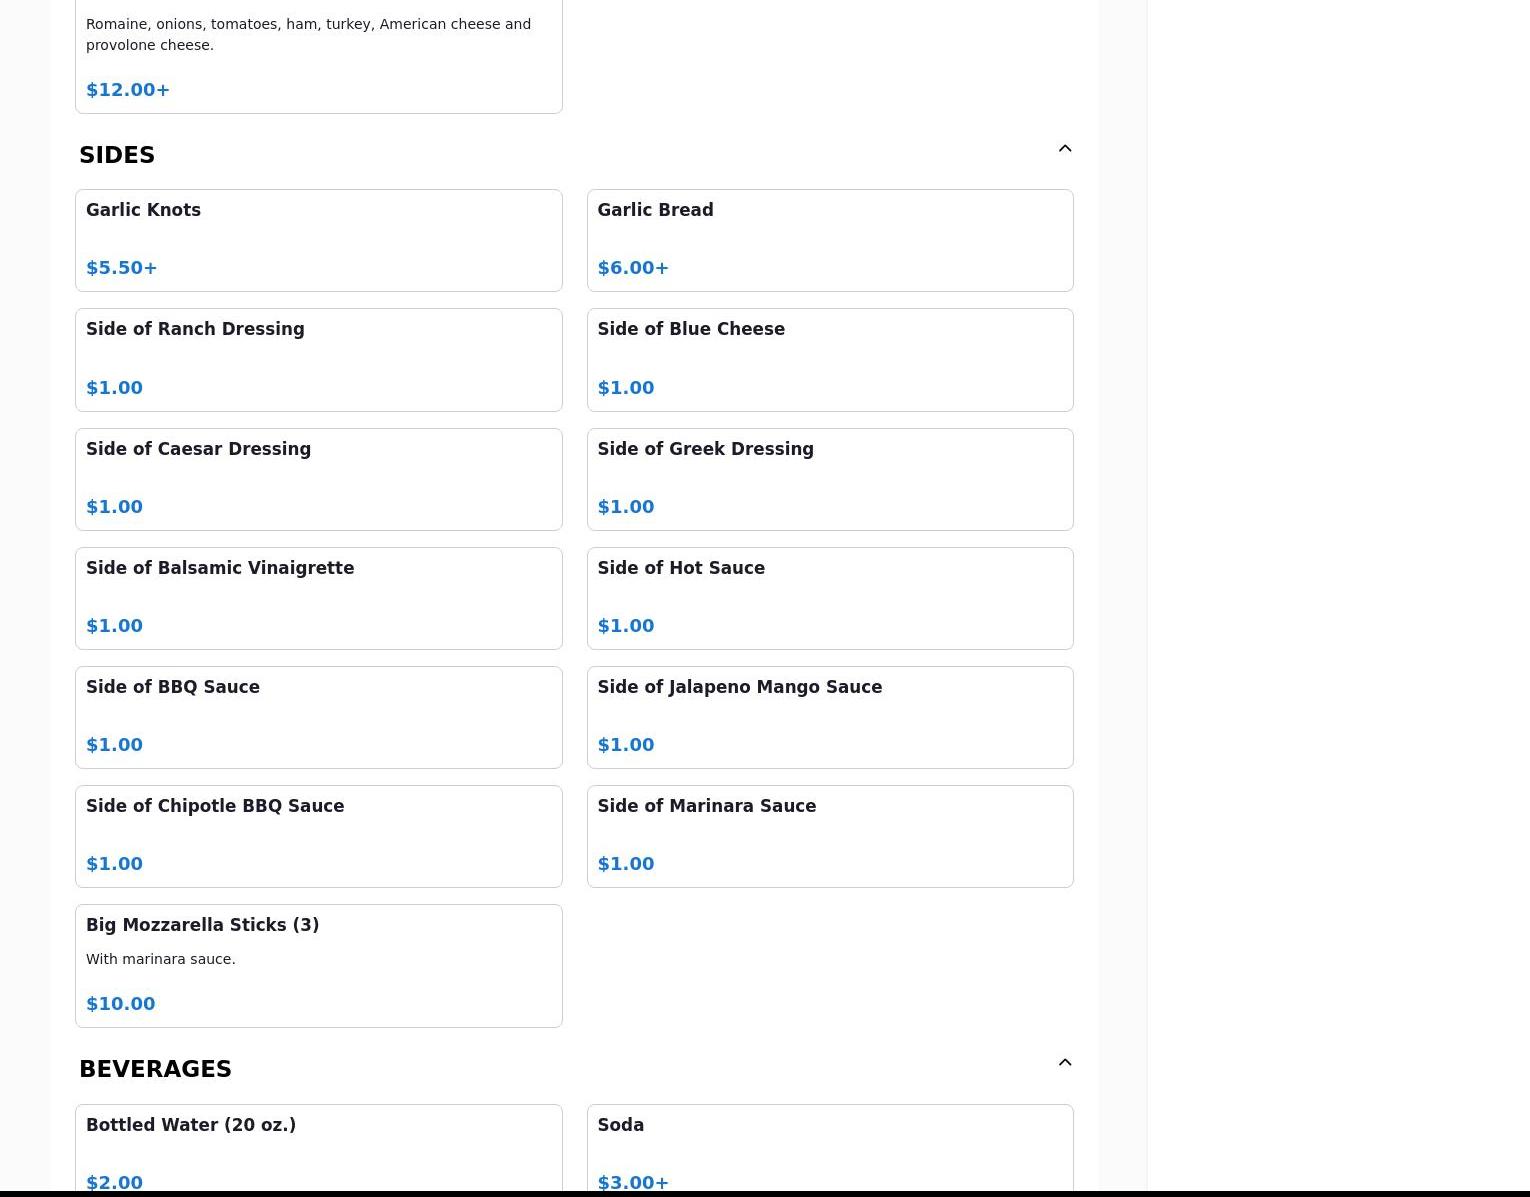Click the SIDES section heading
The width and height of the screenshot is (1530, 1197).
117,155
